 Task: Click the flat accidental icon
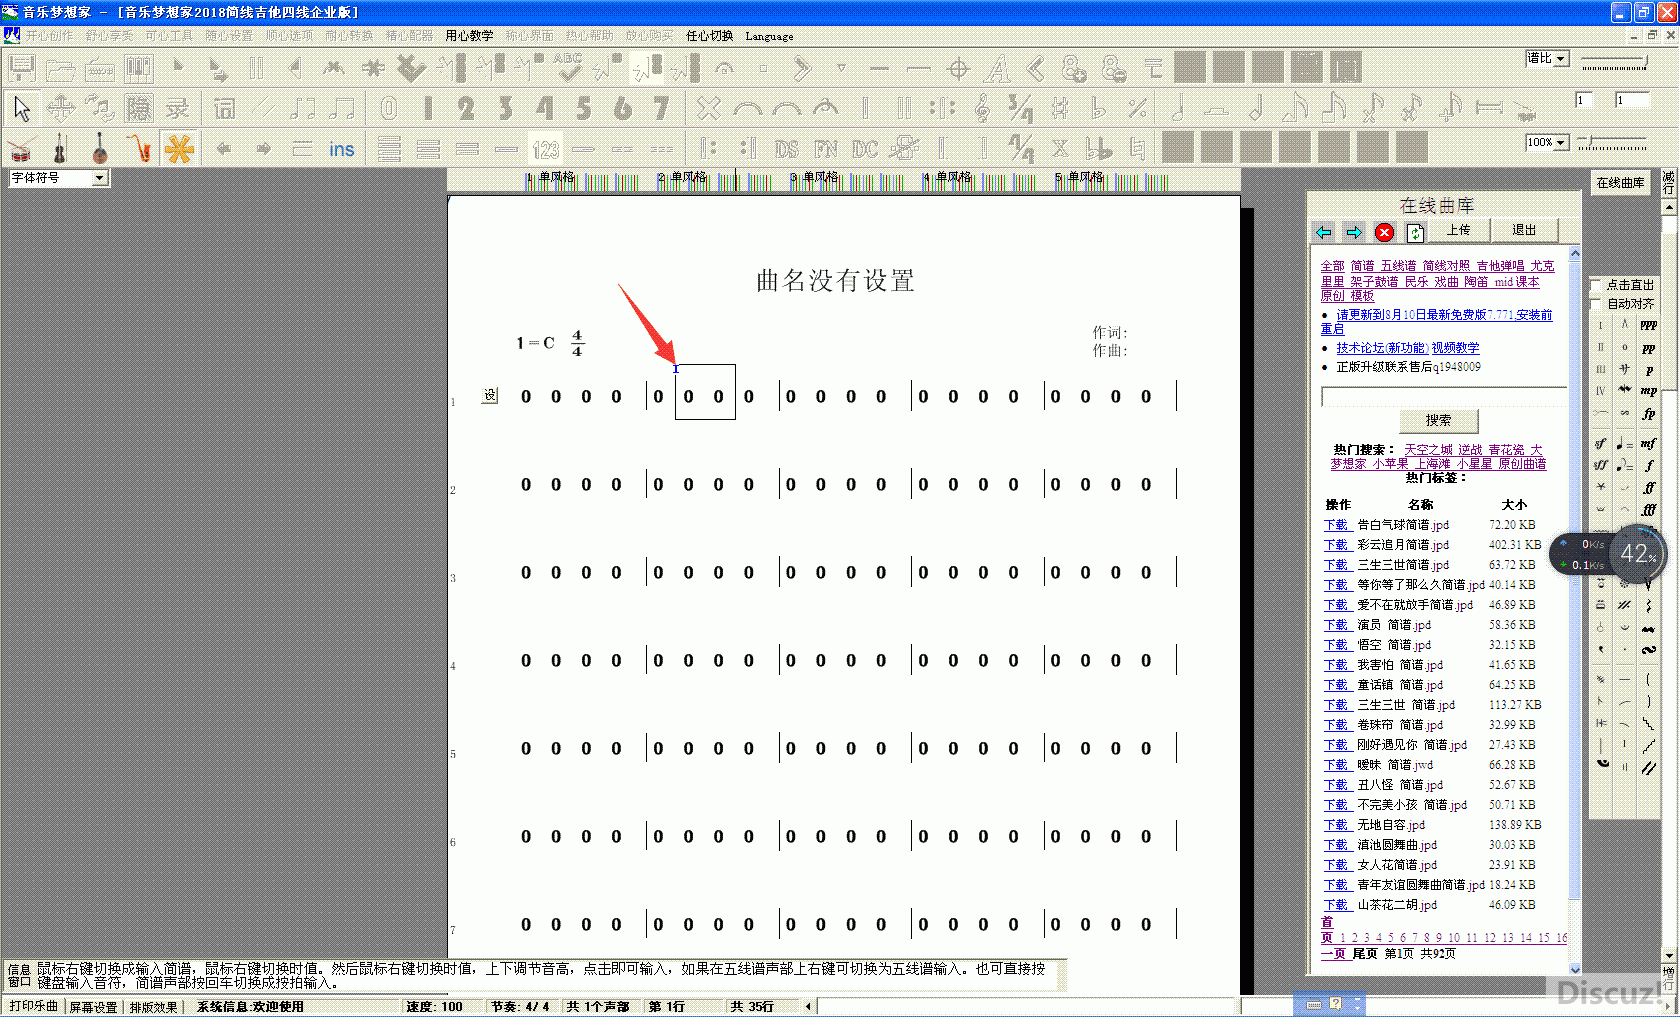coord(1099,107)
